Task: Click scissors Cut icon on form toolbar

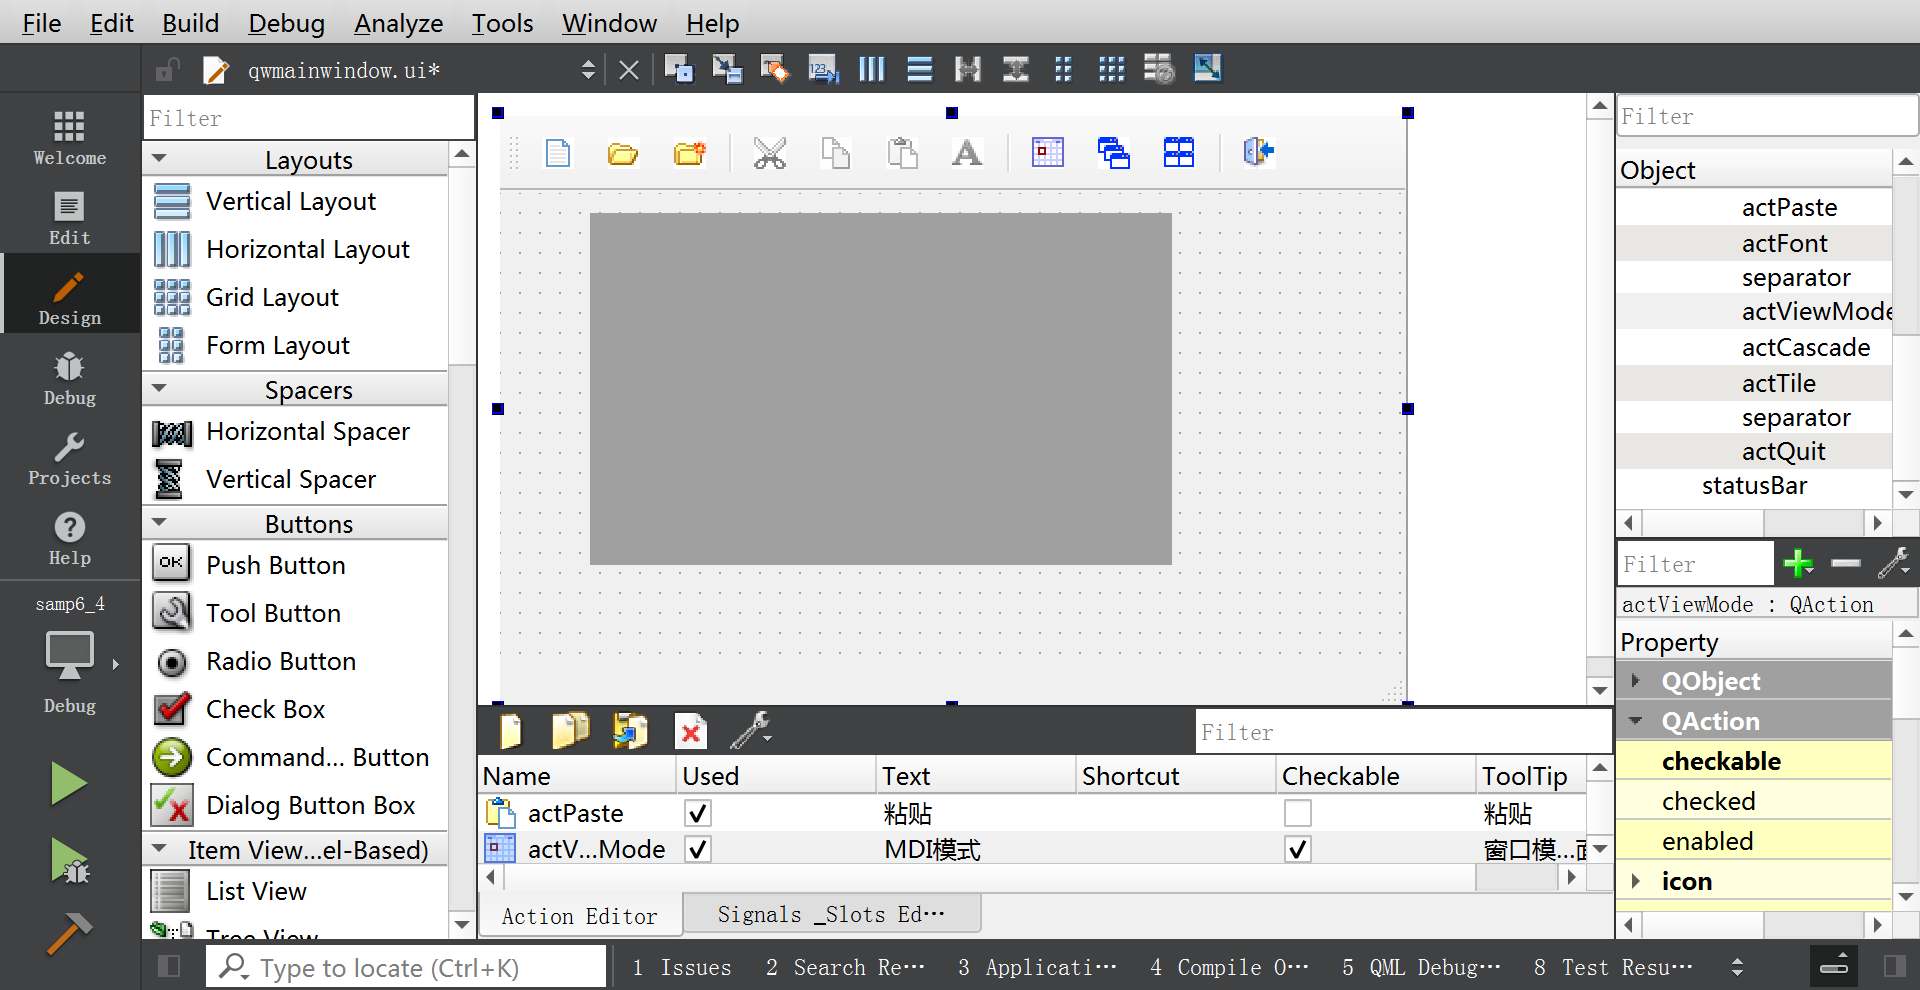Action: (769, 153)
